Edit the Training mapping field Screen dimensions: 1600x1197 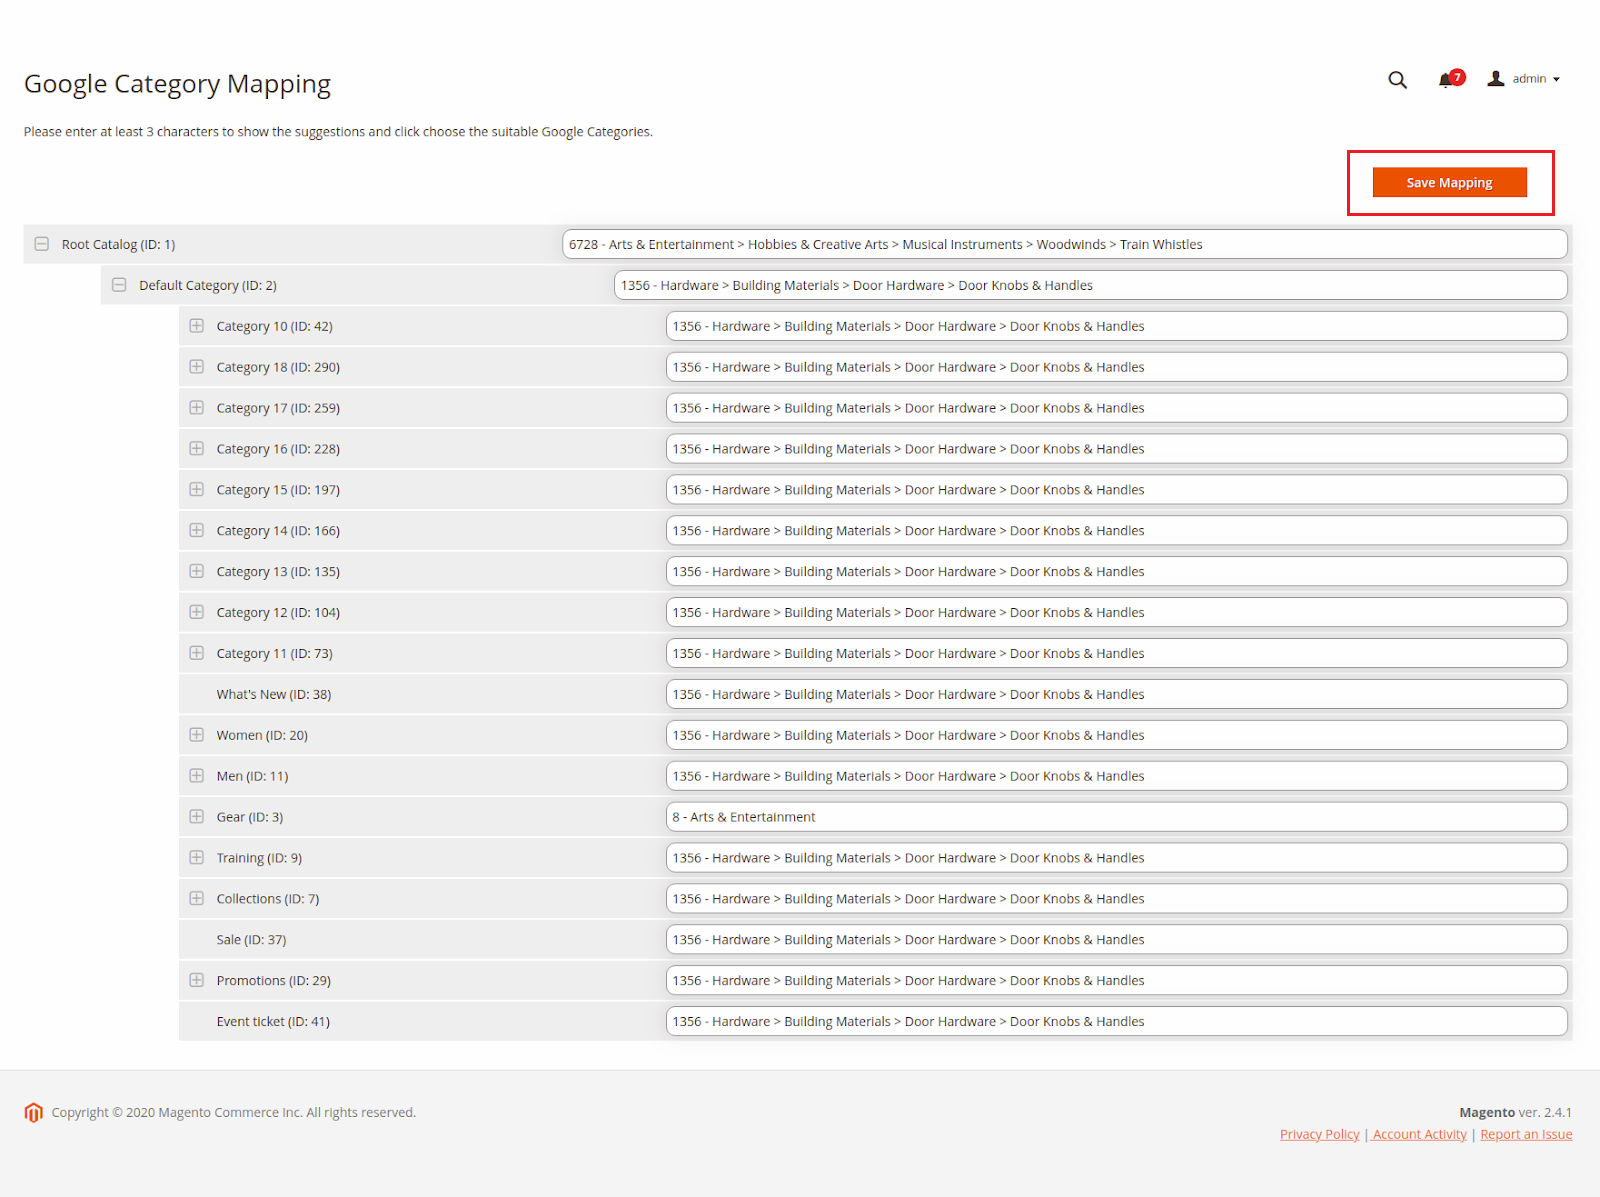tap(1117, 858)
